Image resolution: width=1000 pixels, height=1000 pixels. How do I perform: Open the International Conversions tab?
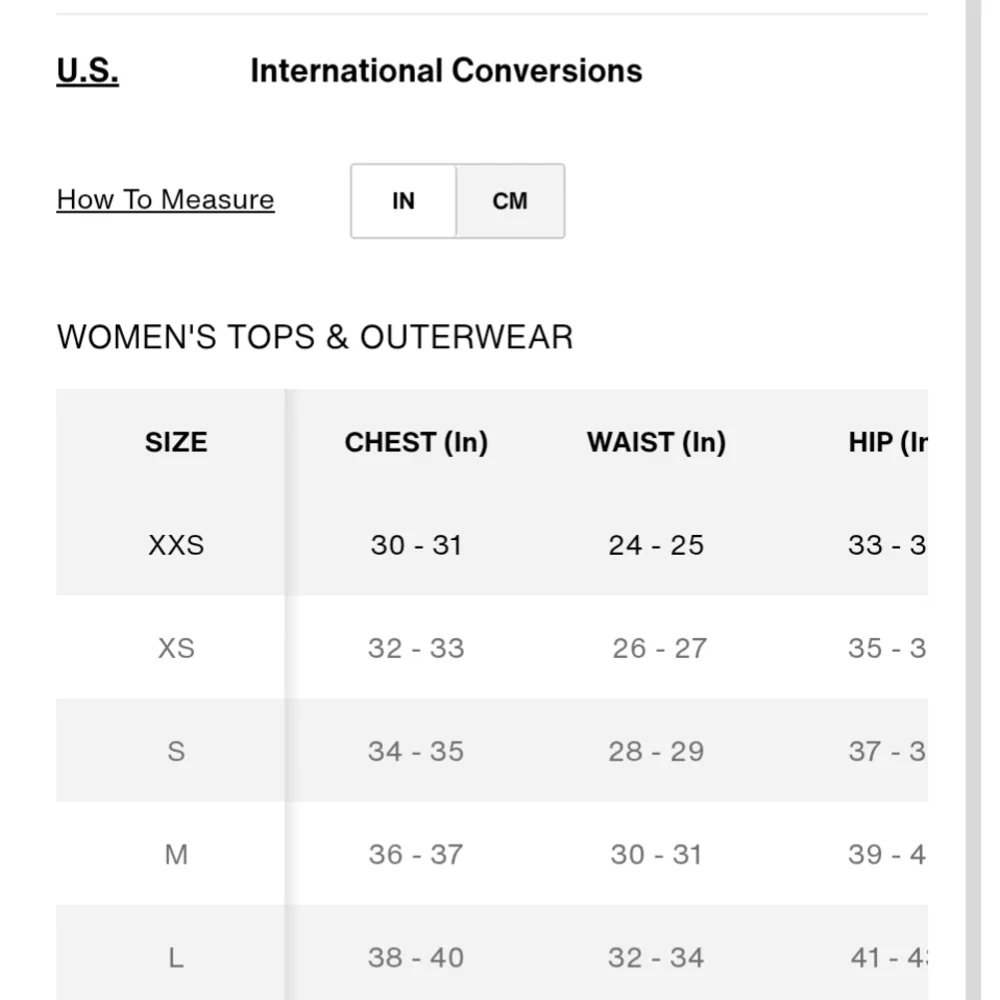pyautogui.click(x=446, y=70)
